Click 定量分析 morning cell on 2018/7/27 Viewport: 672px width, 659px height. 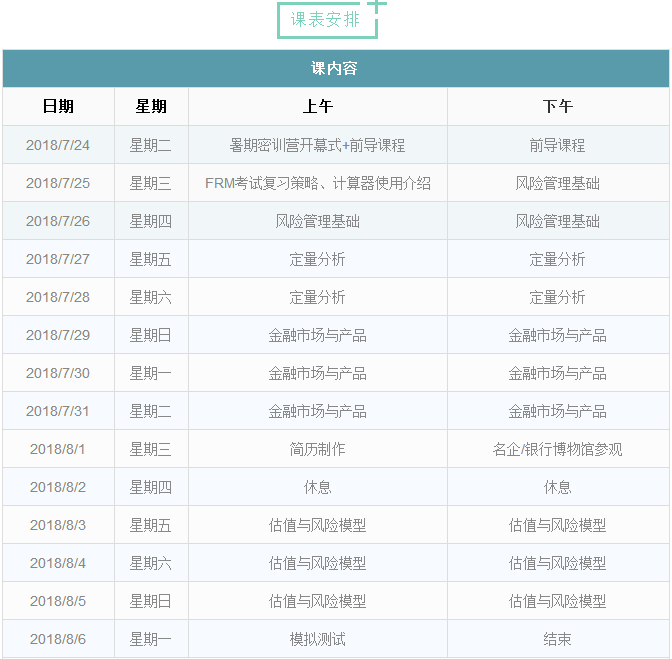tap(317, 259)
